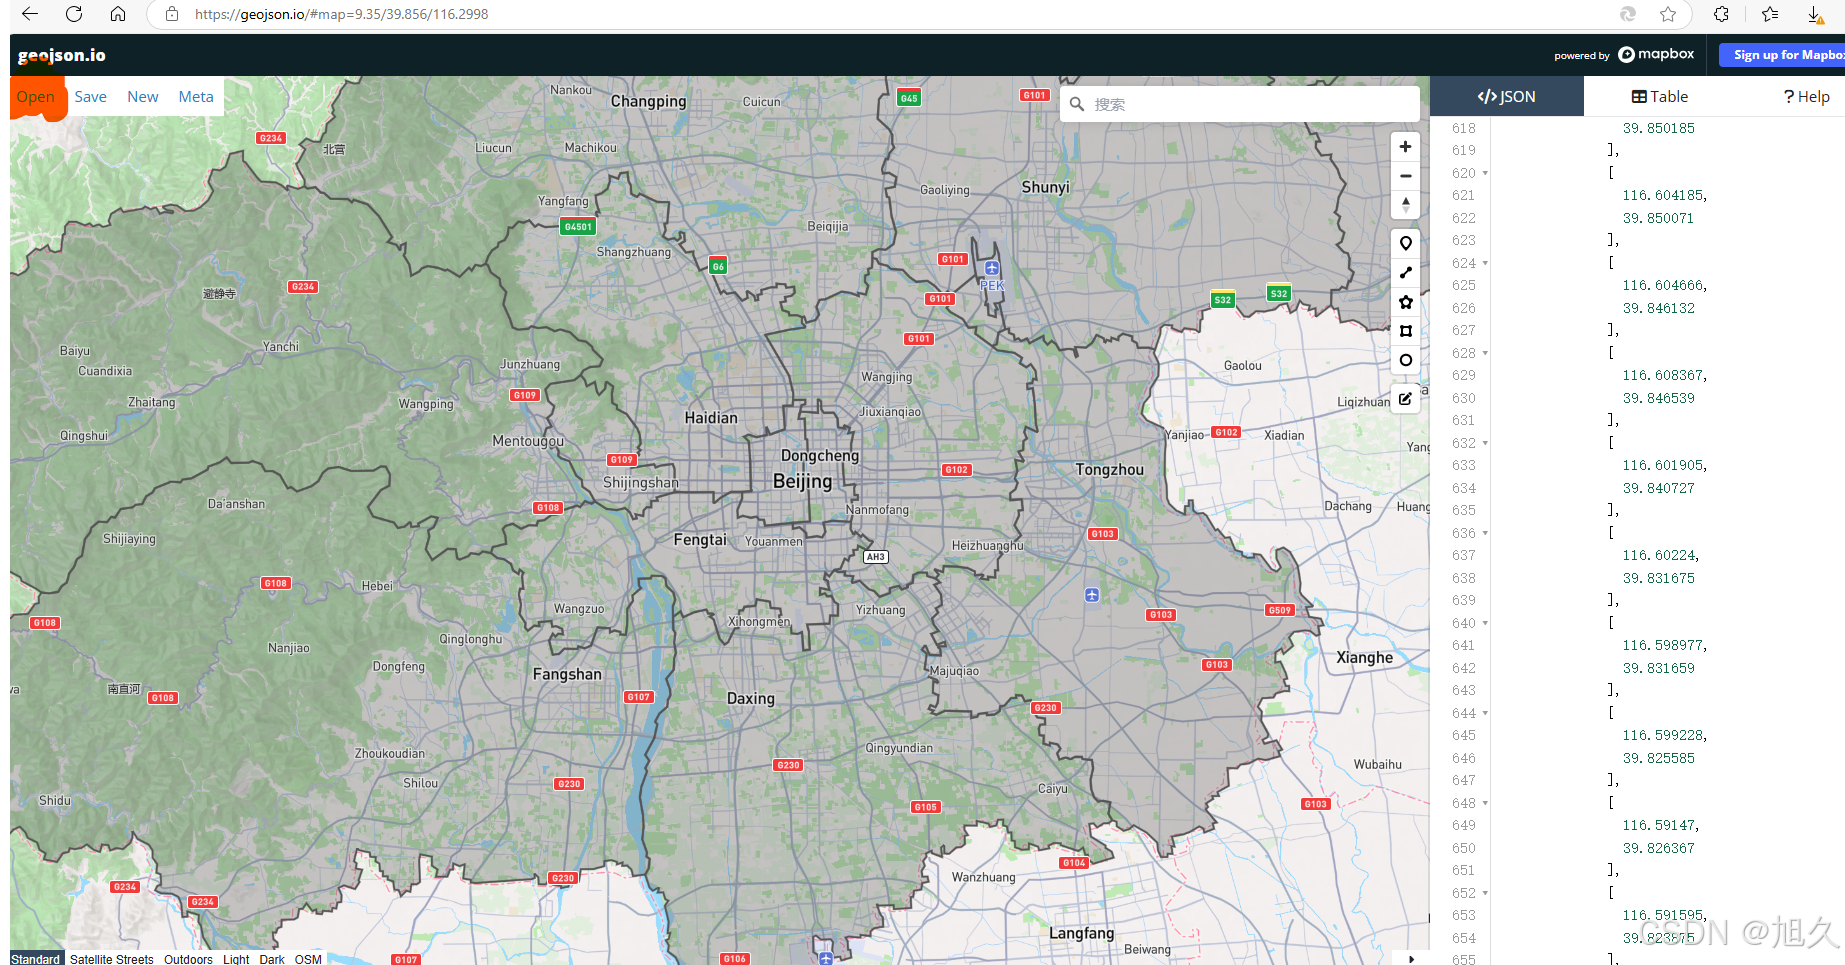This screenshot has height=965, width=1845.
Task: Collapse JSON fold arrow at line 628
Action: [1485, 353]
